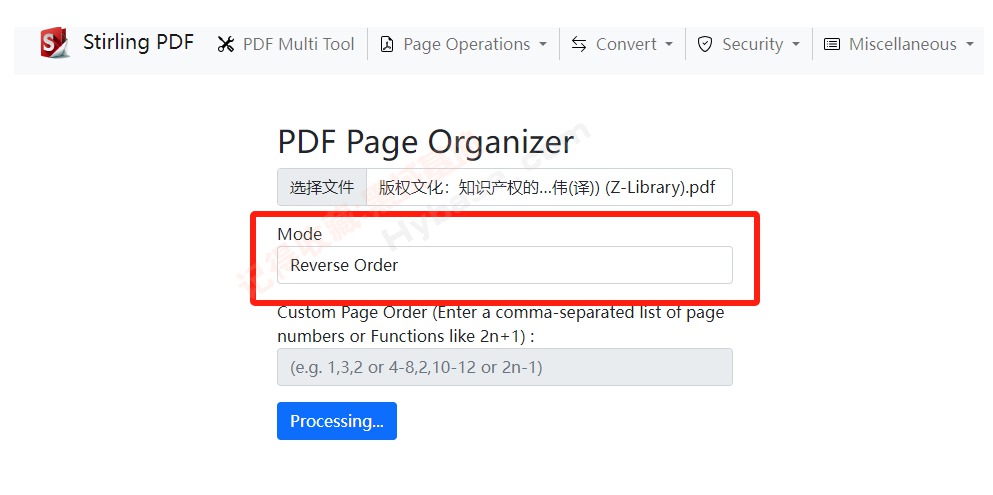Viewport: 993px width, 495px height.
Task: Click the PDF Multi Tool wrench icon
Action: (225, 44)
